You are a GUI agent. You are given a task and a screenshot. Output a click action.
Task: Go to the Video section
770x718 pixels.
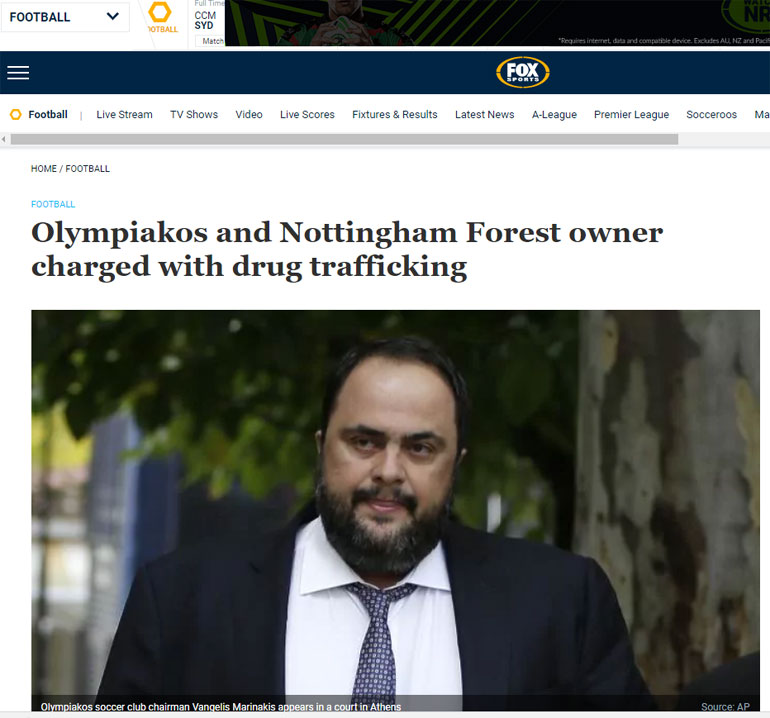249,114
